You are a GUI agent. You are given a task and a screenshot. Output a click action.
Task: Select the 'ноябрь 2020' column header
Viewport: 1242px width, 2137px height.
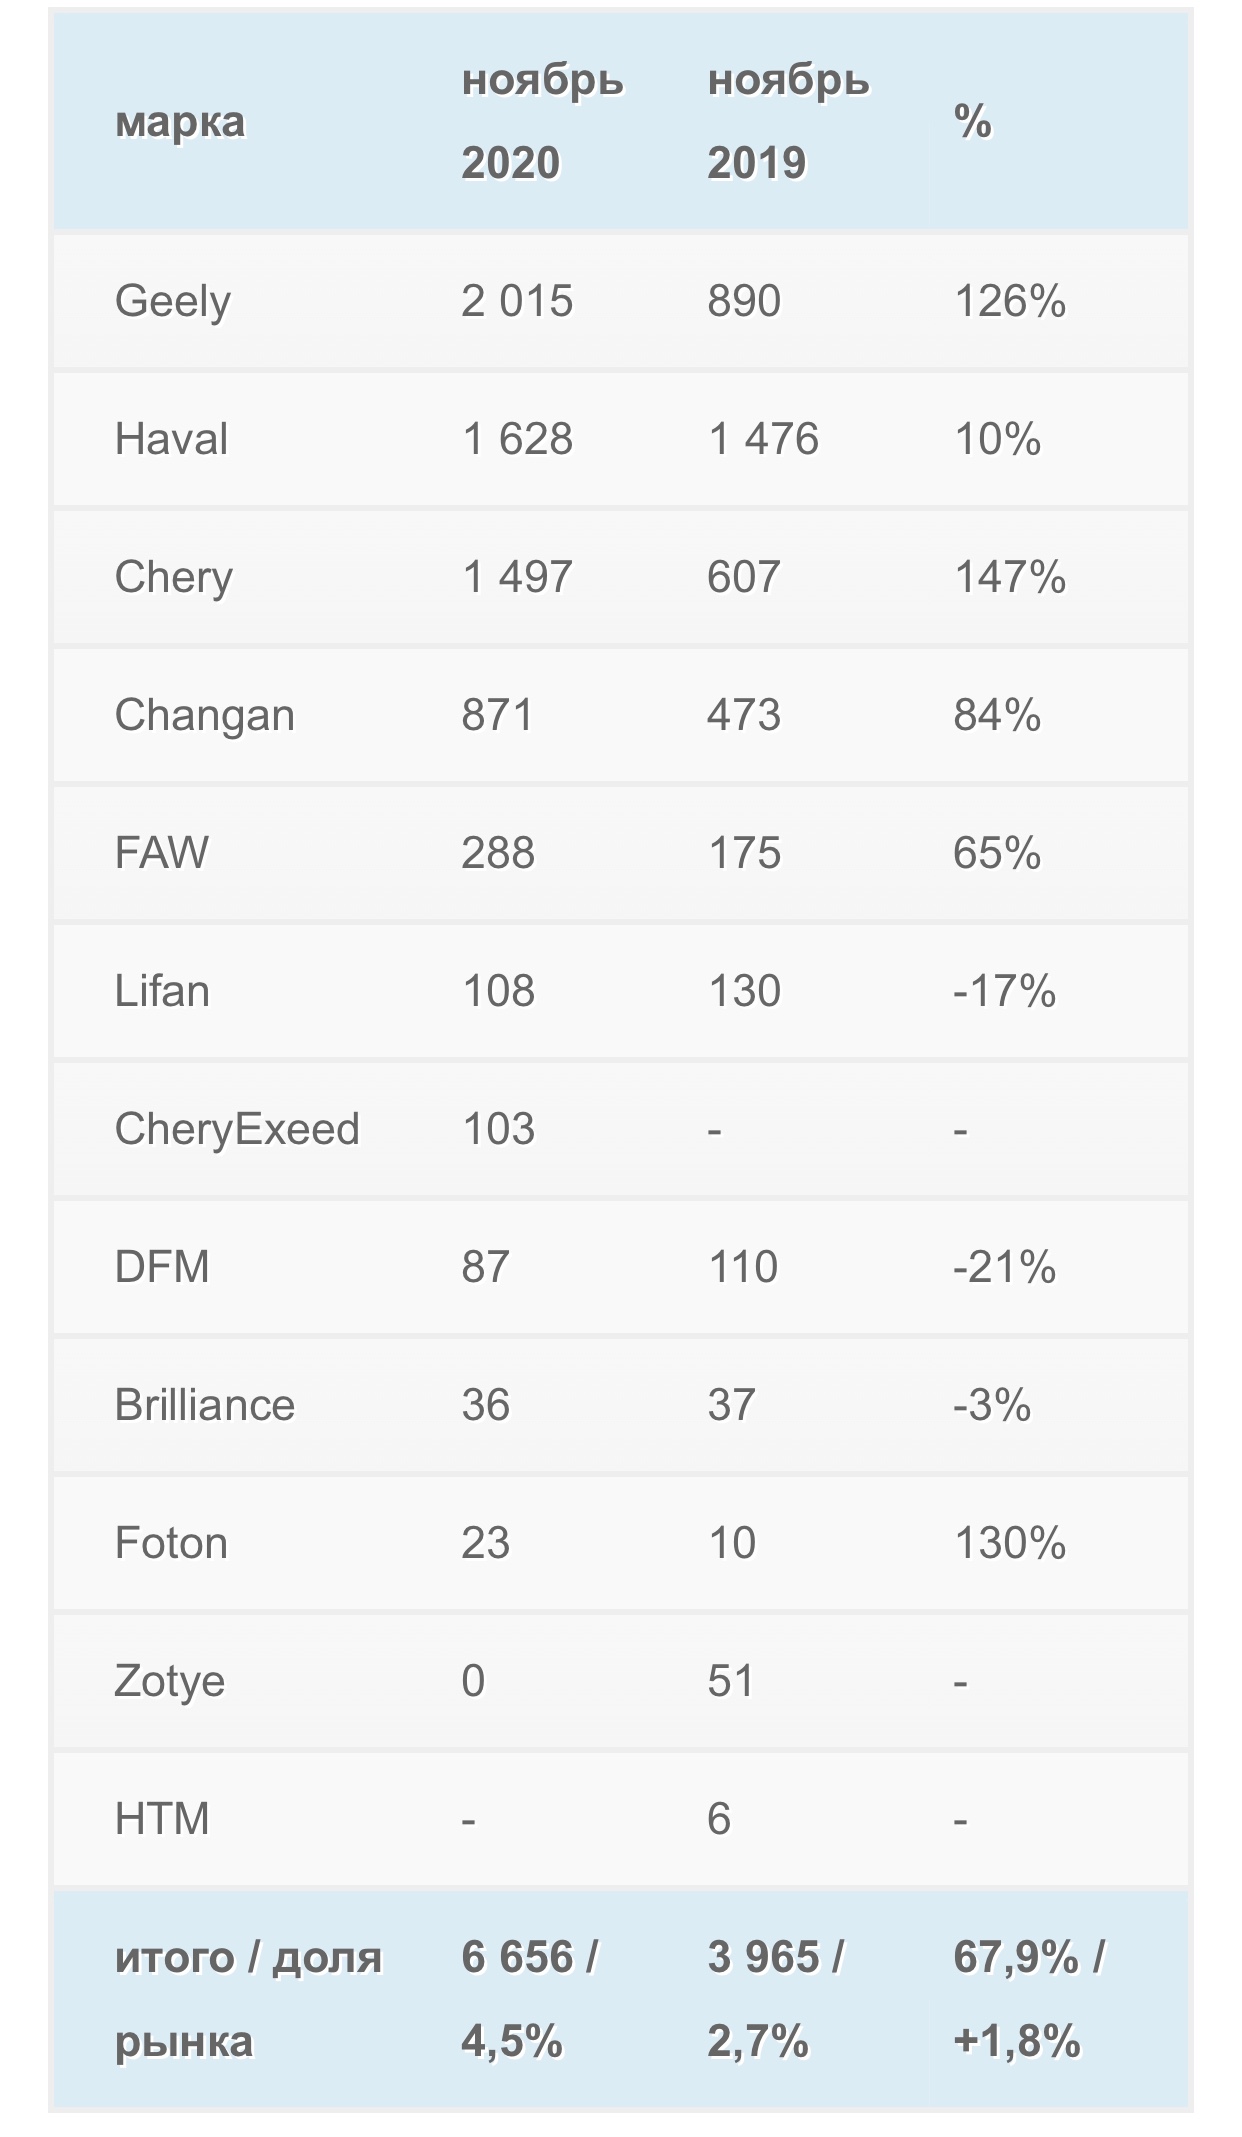(542, 122)
